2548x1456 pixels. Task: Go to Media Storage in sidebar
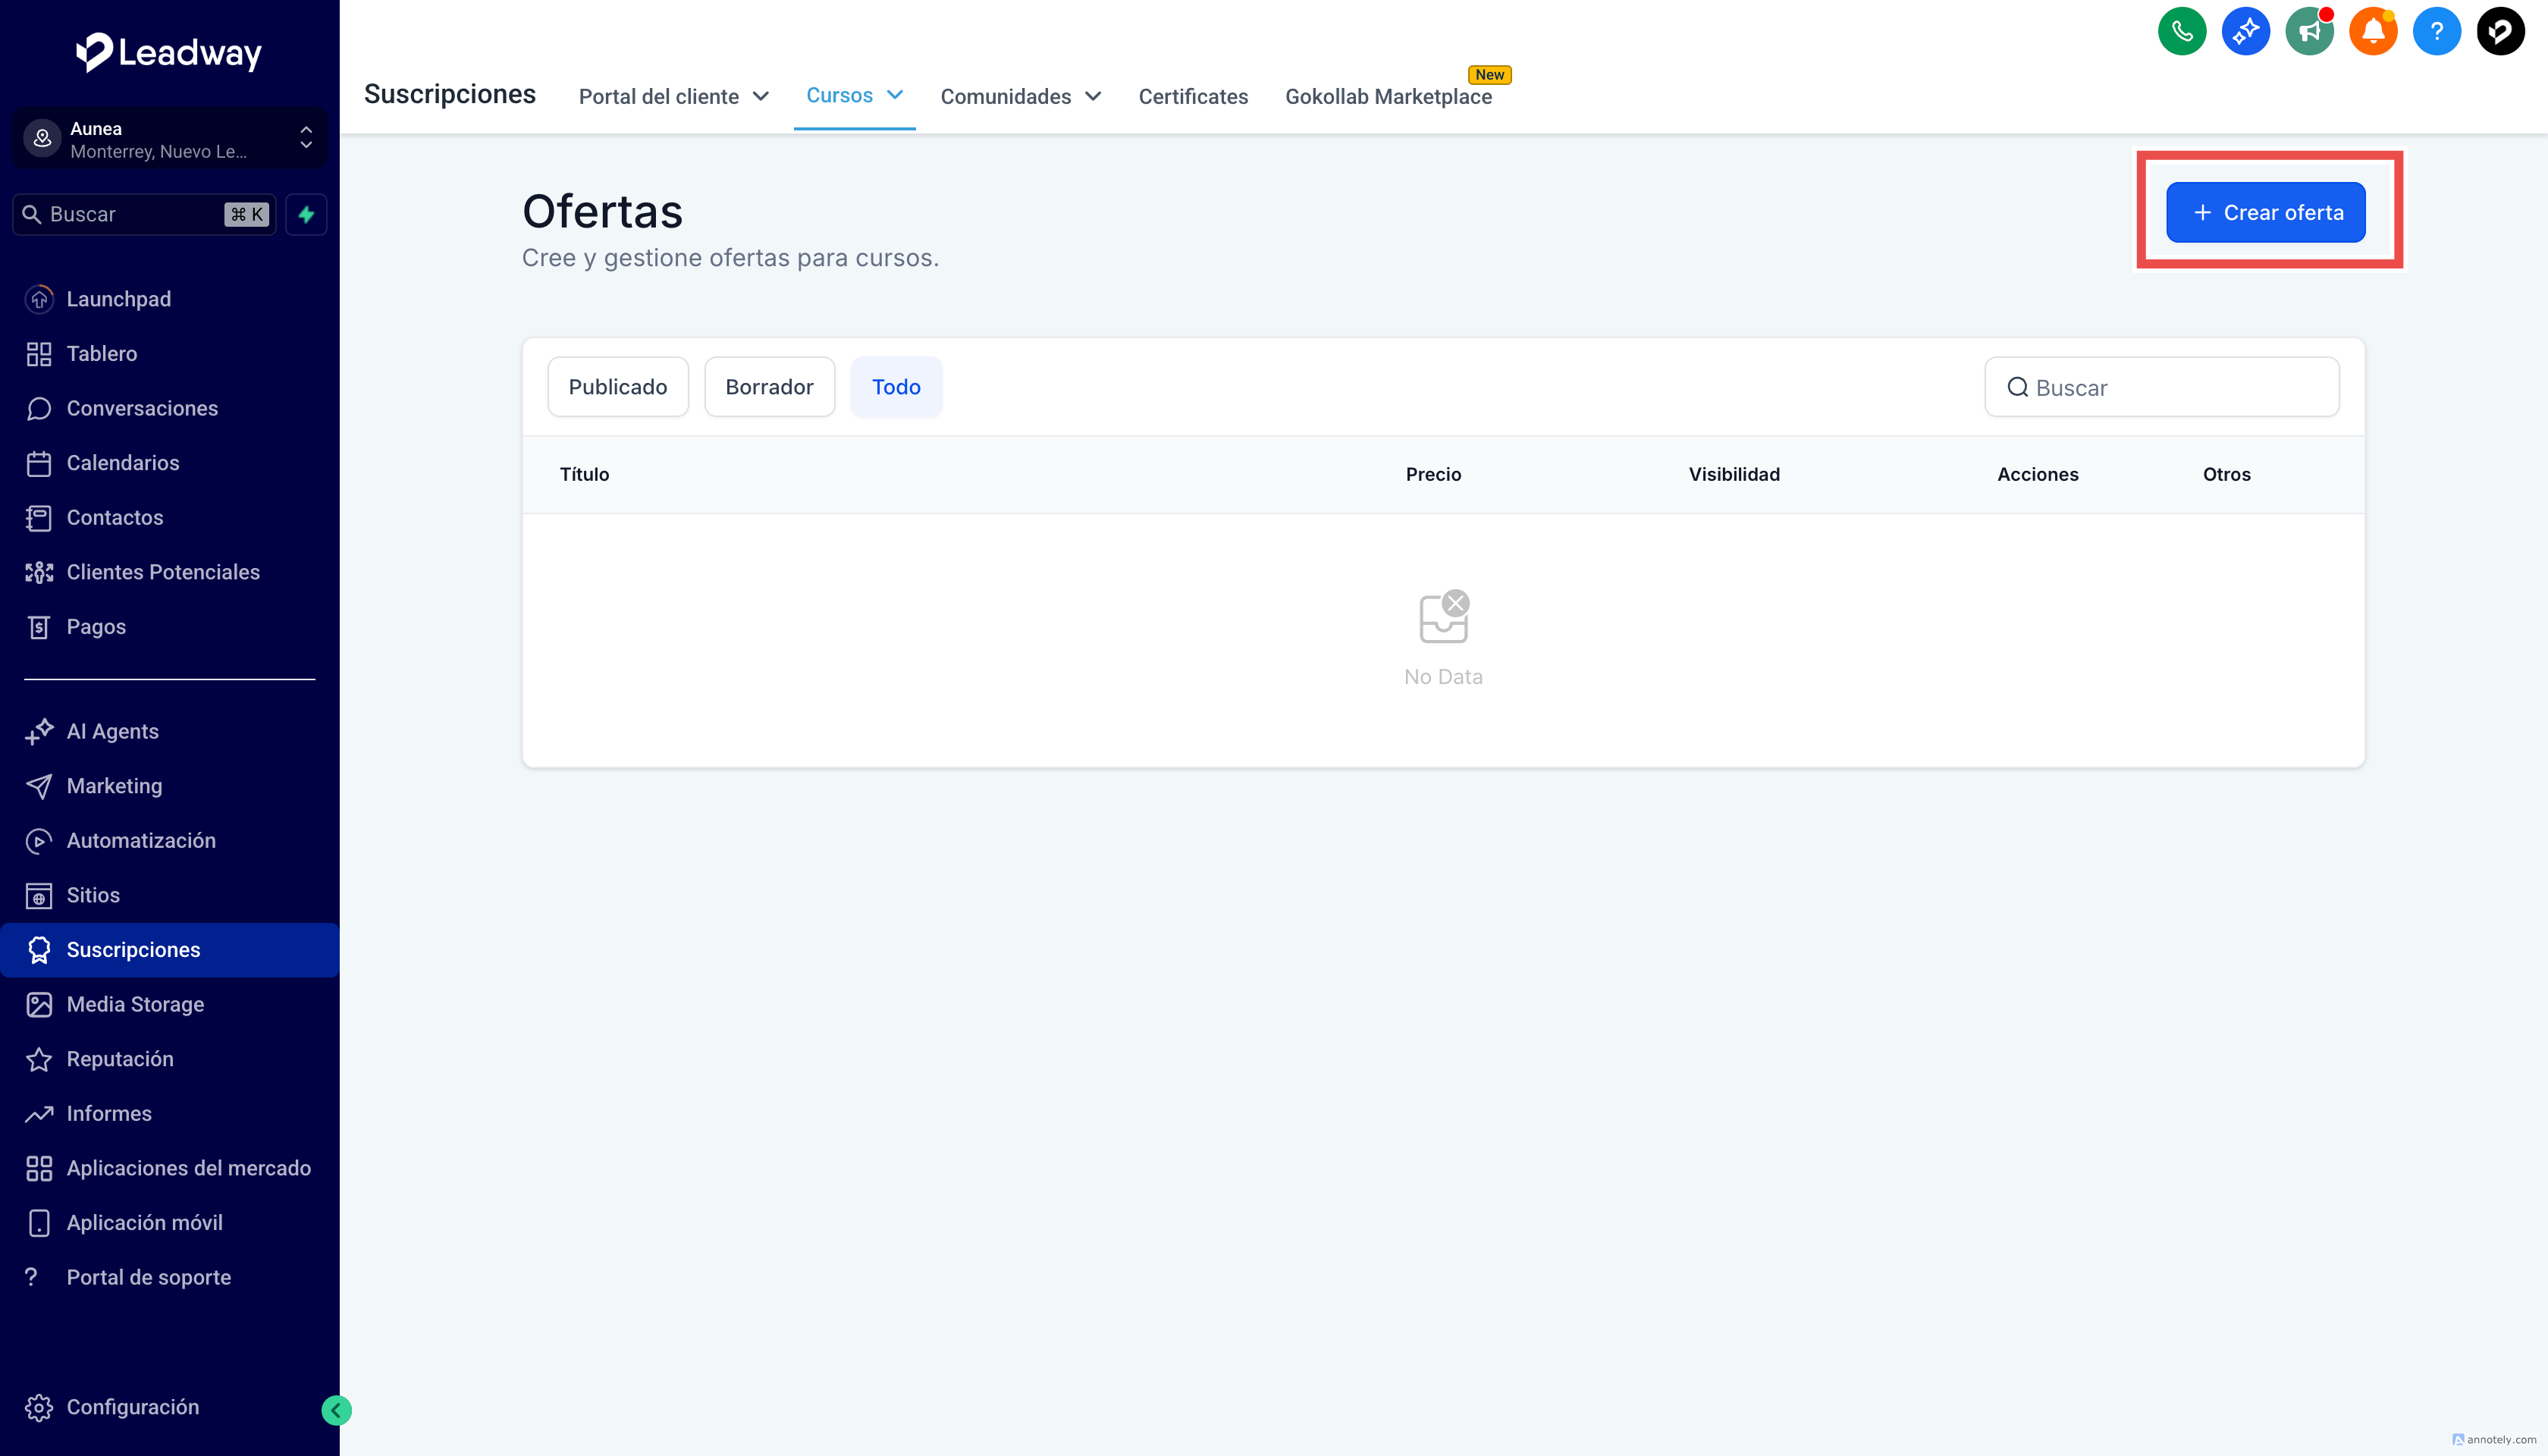[135, 1004]
